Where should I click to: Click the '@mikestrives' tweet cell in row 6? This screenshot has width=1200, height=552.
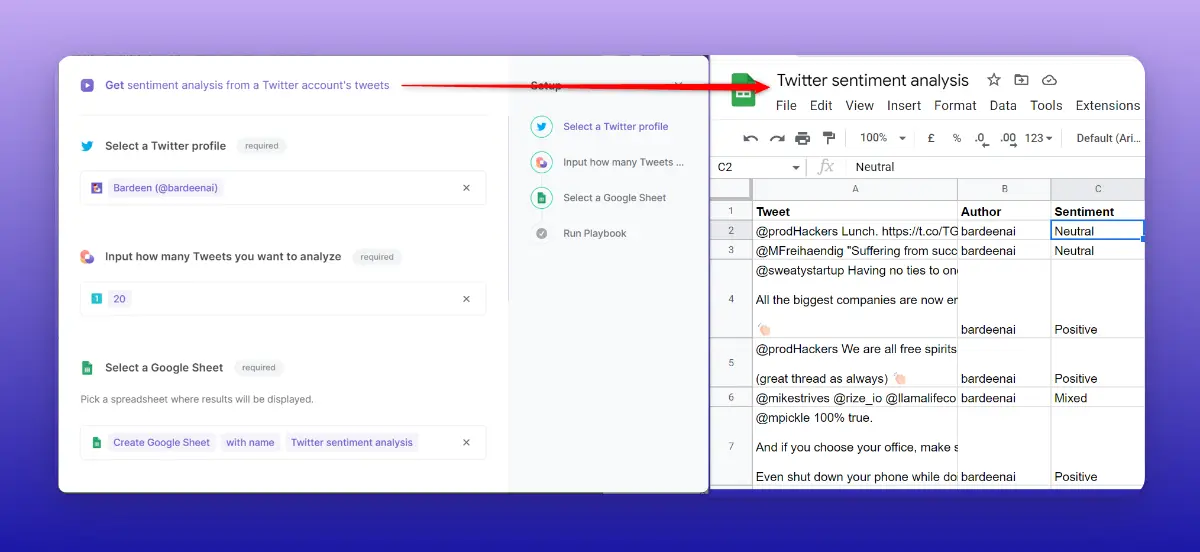coord(855,398)
